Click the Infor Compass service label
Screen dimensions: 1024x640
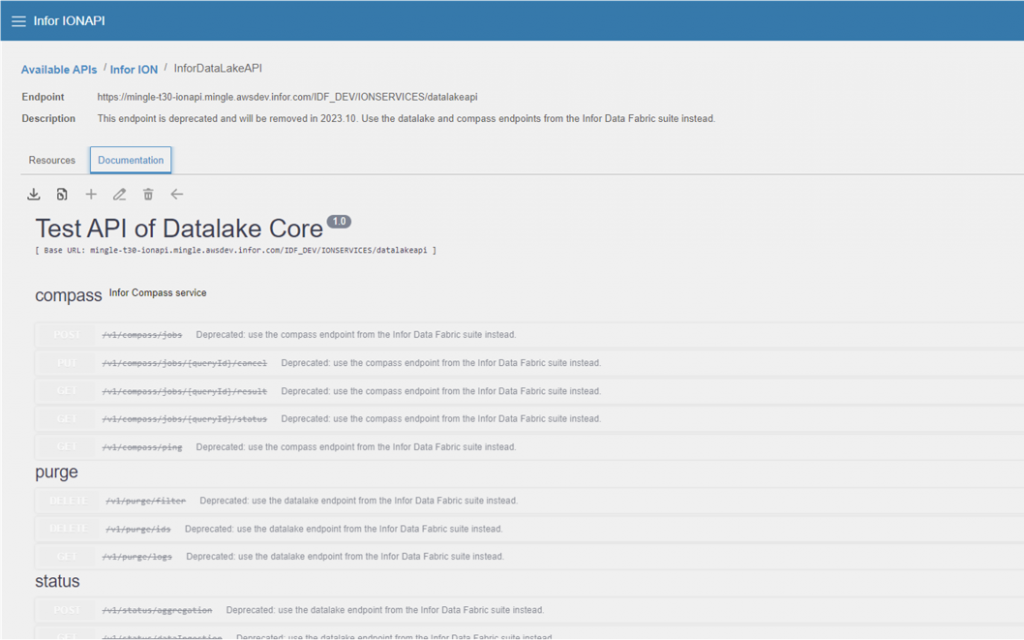point(157,293)
